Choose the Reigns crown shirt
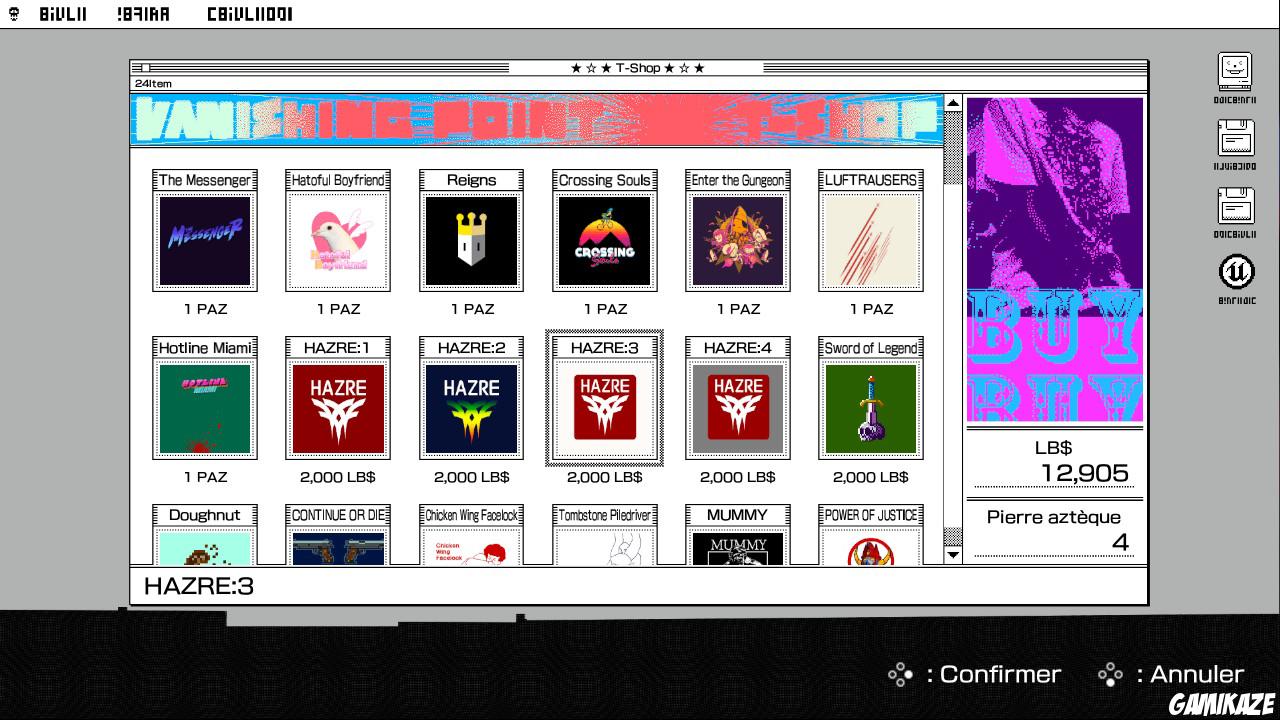 tap(471, 241)
